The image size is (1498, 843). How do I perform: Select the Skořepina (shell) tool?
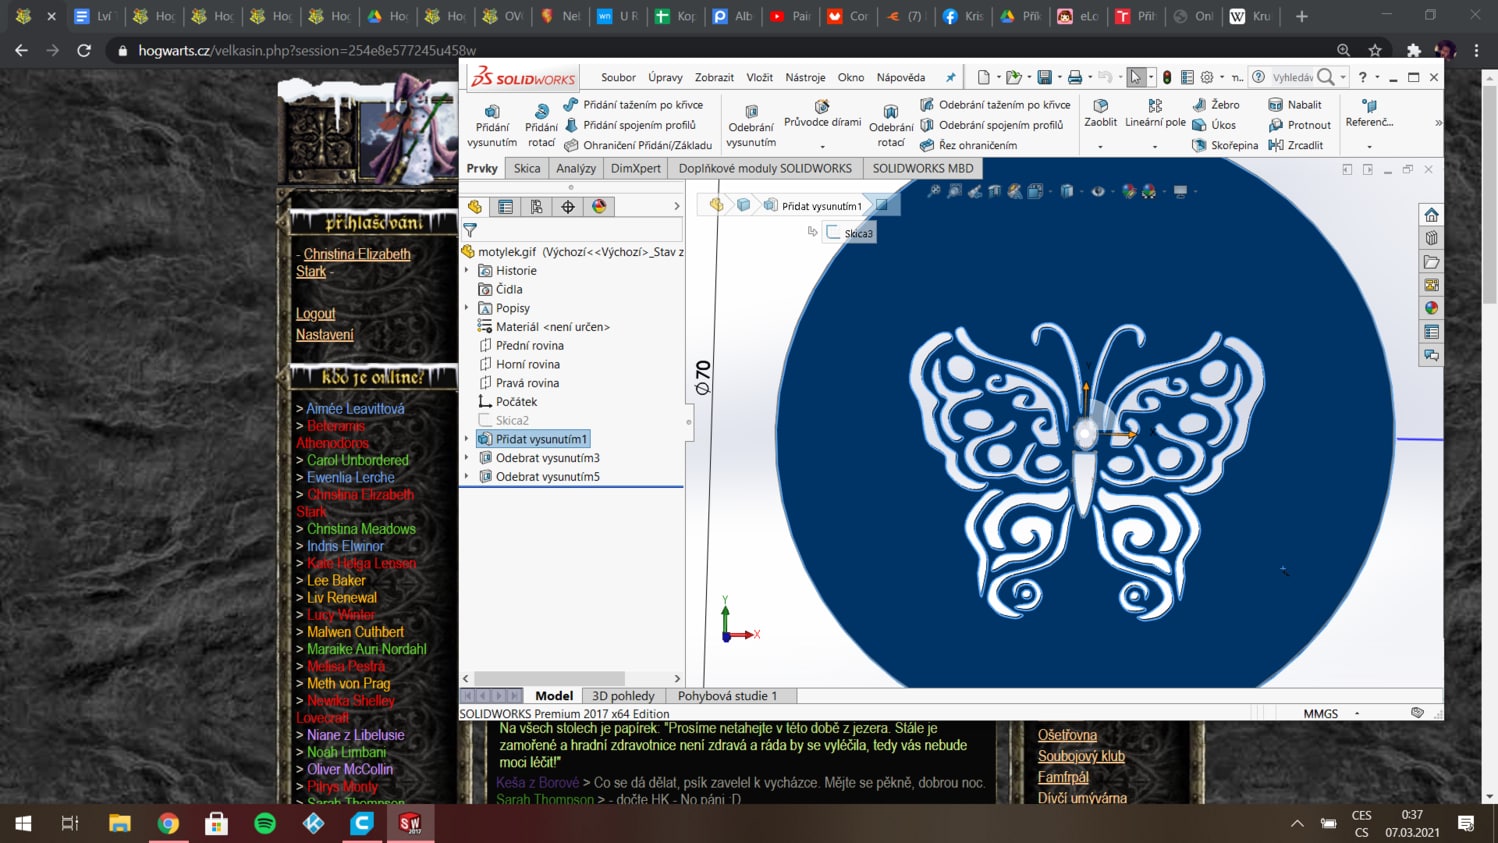pos(1225,145)
